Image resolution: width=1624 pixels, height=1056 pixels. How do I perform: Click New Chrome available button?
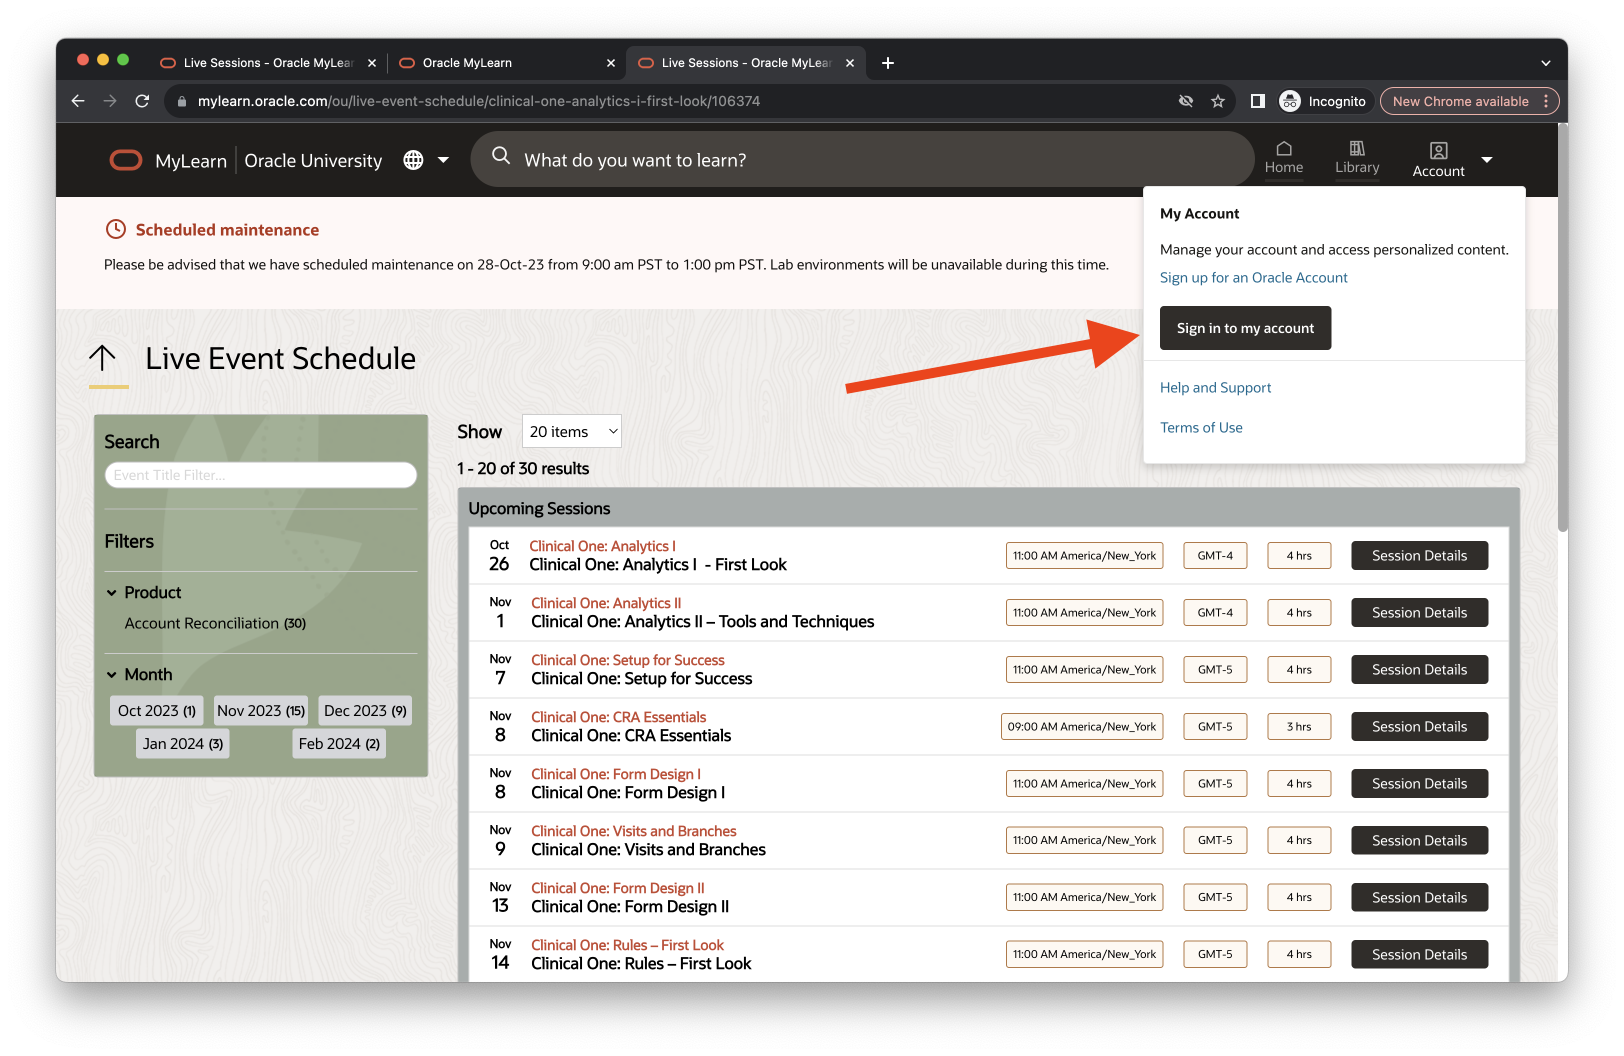(1460, 101)
